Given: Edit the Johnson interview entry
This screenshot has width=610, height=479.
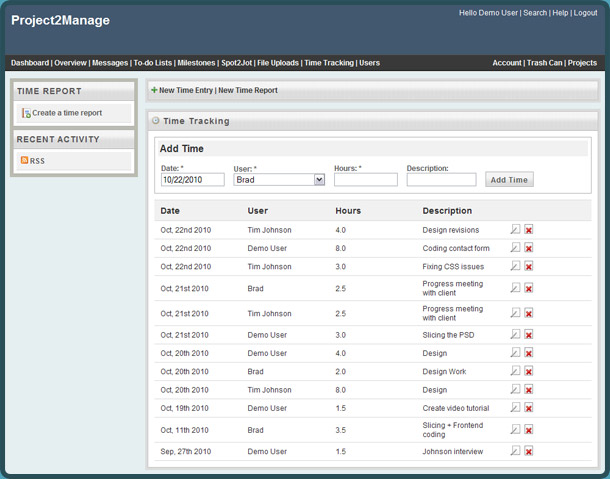Looking at the screenshot, I should pyautogui.click(x=515, y=451).
